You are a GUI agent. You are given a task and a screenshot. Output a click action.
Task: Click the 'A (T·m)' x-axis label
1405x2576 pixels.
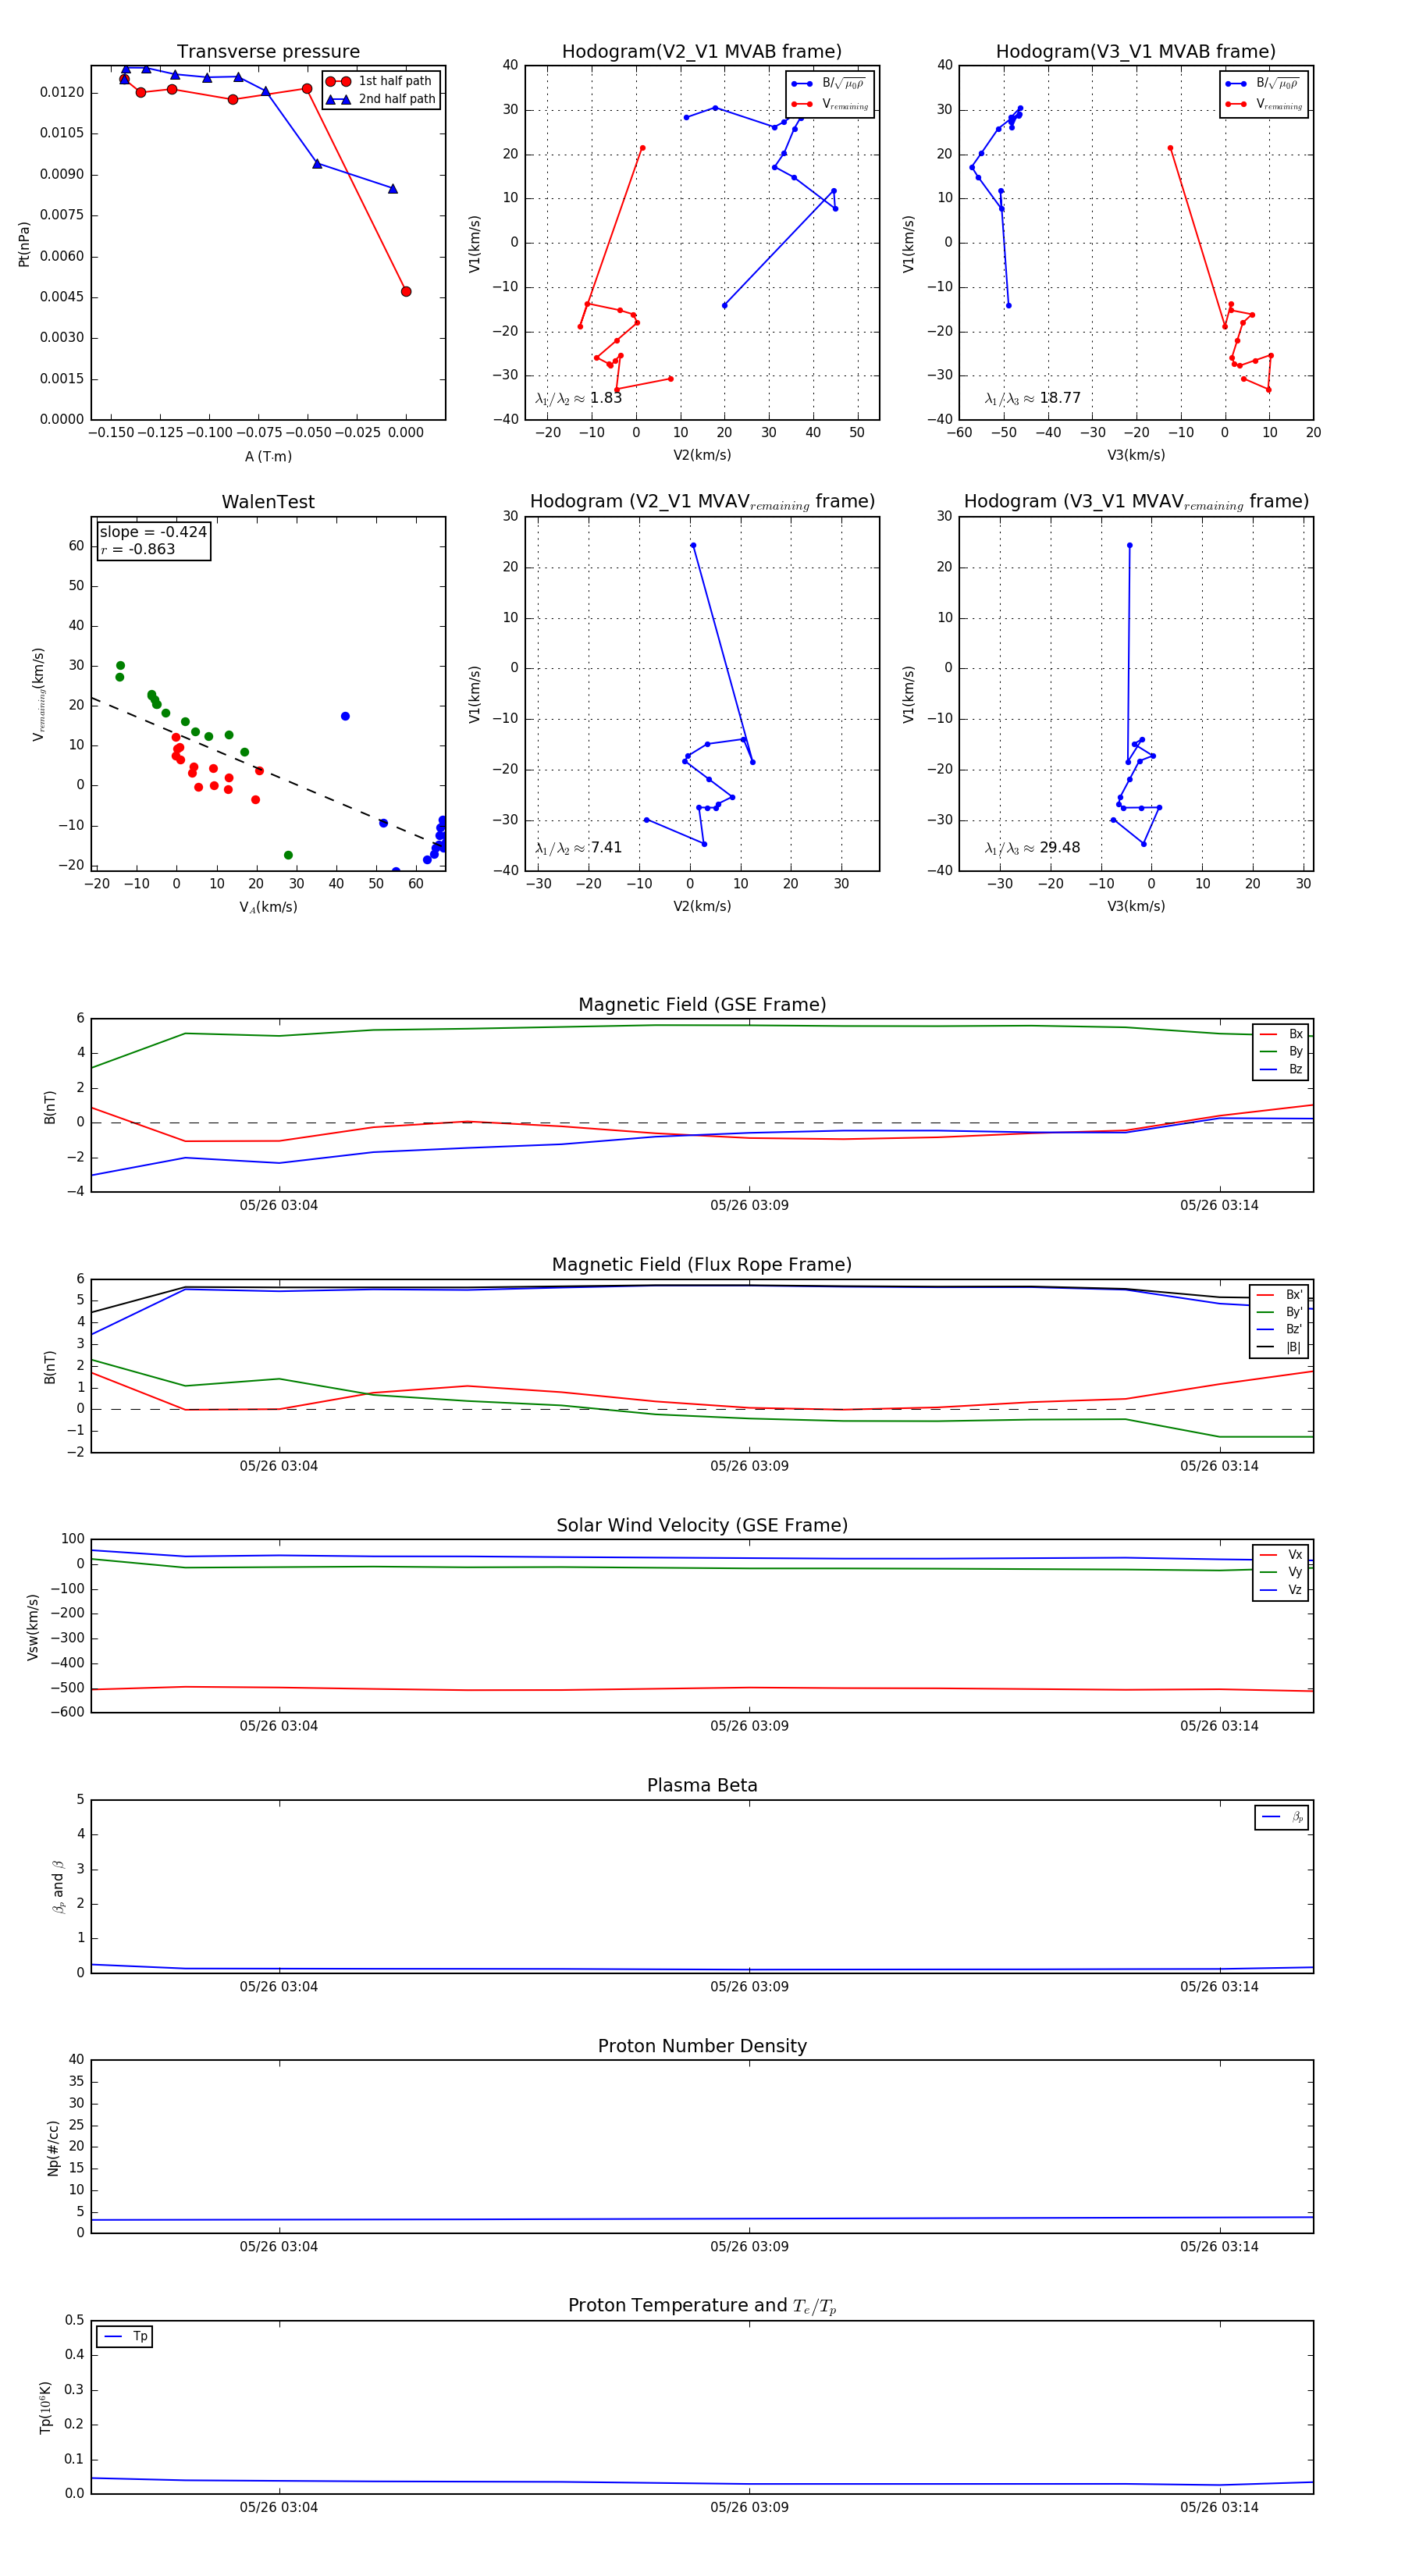268,456
